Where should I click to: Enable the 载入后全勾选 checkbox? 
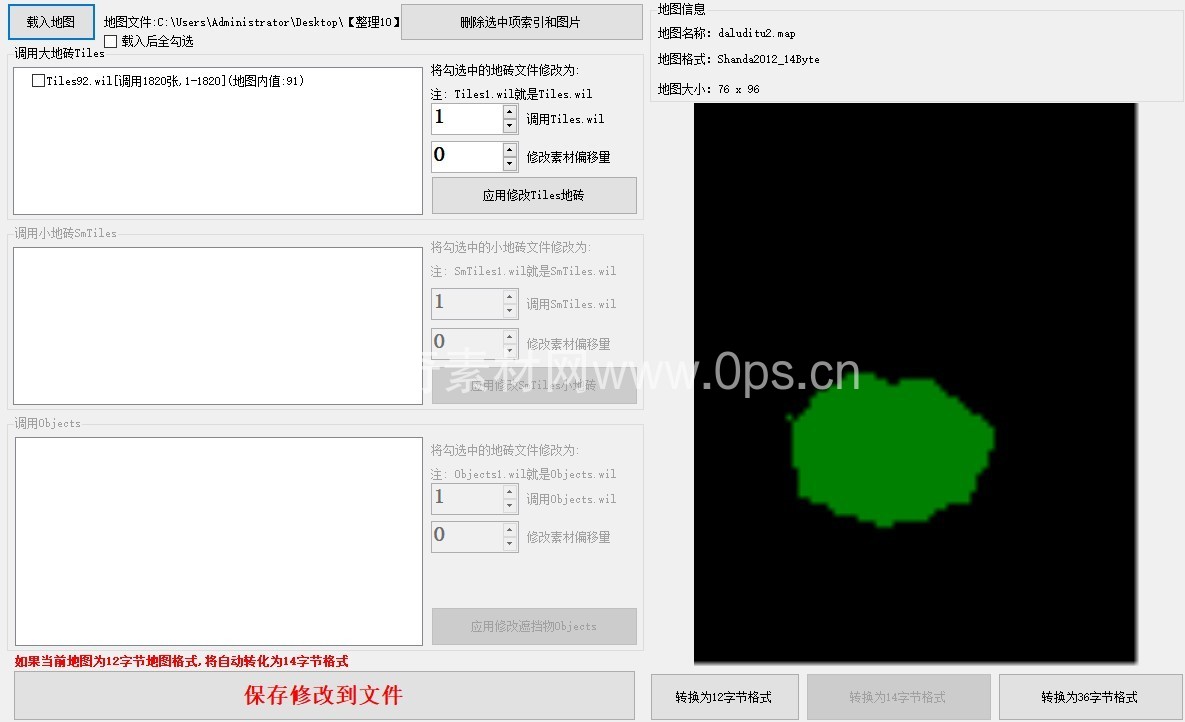point(111,41)
